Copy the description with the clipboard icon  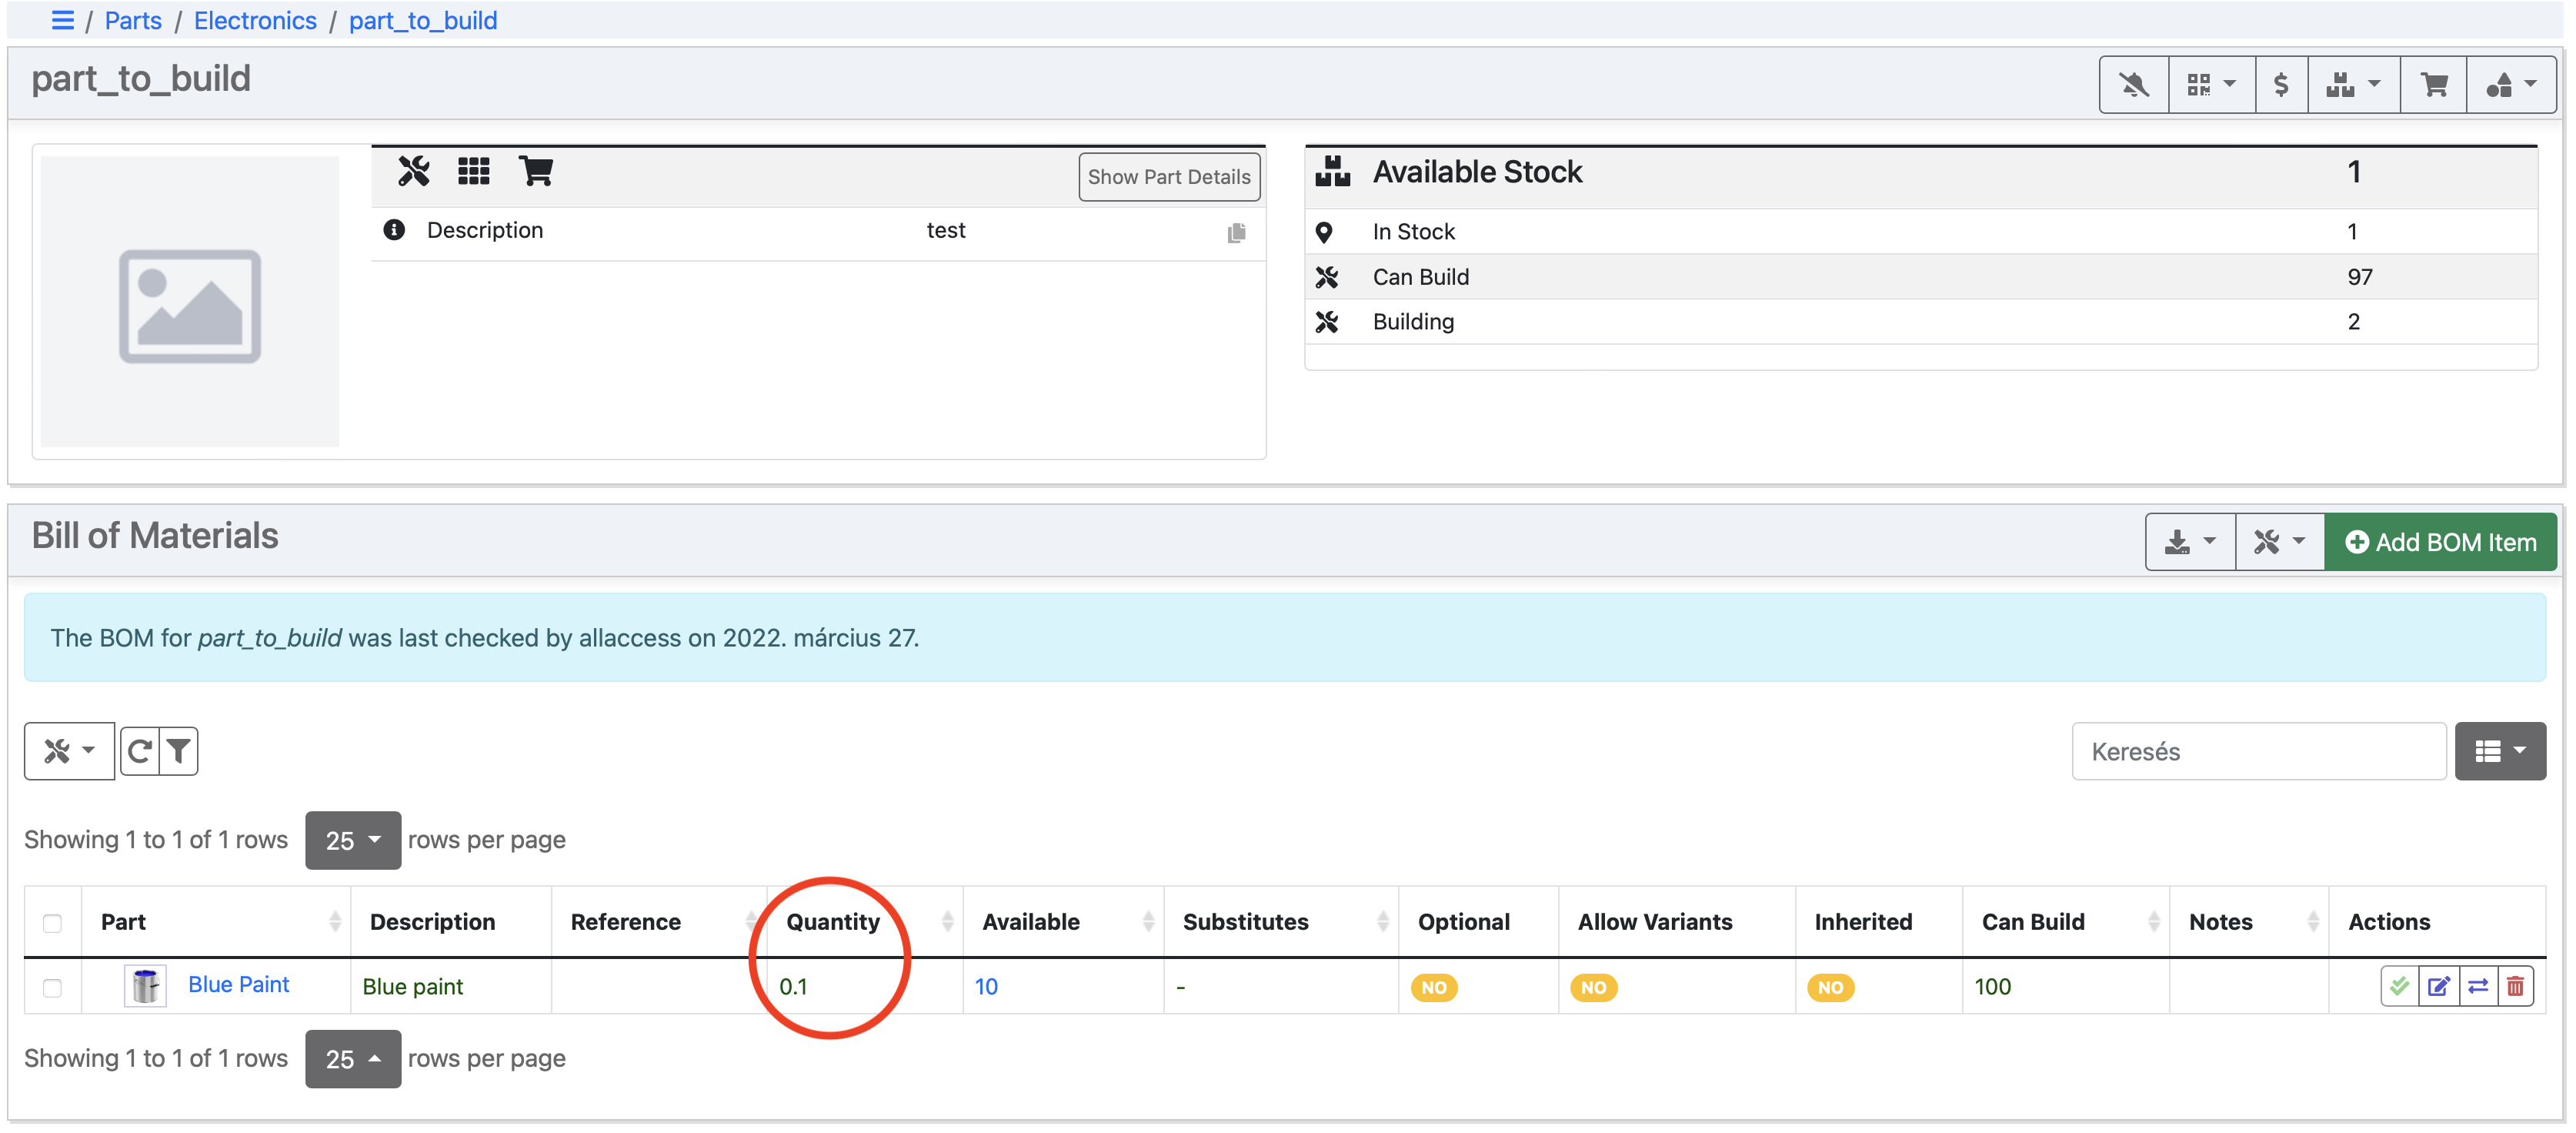pos(1236,233)
